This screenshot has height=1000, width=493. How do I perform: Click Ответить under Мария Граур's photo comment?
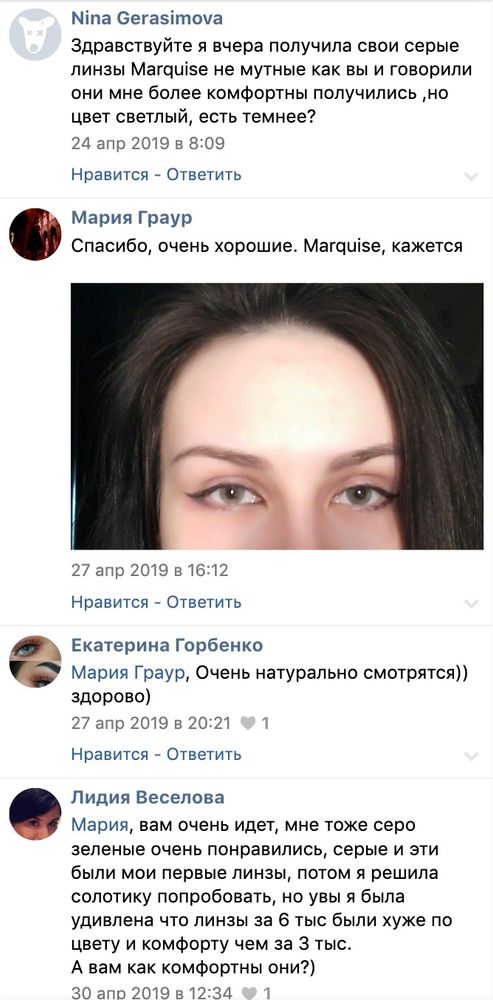point(204,601)
